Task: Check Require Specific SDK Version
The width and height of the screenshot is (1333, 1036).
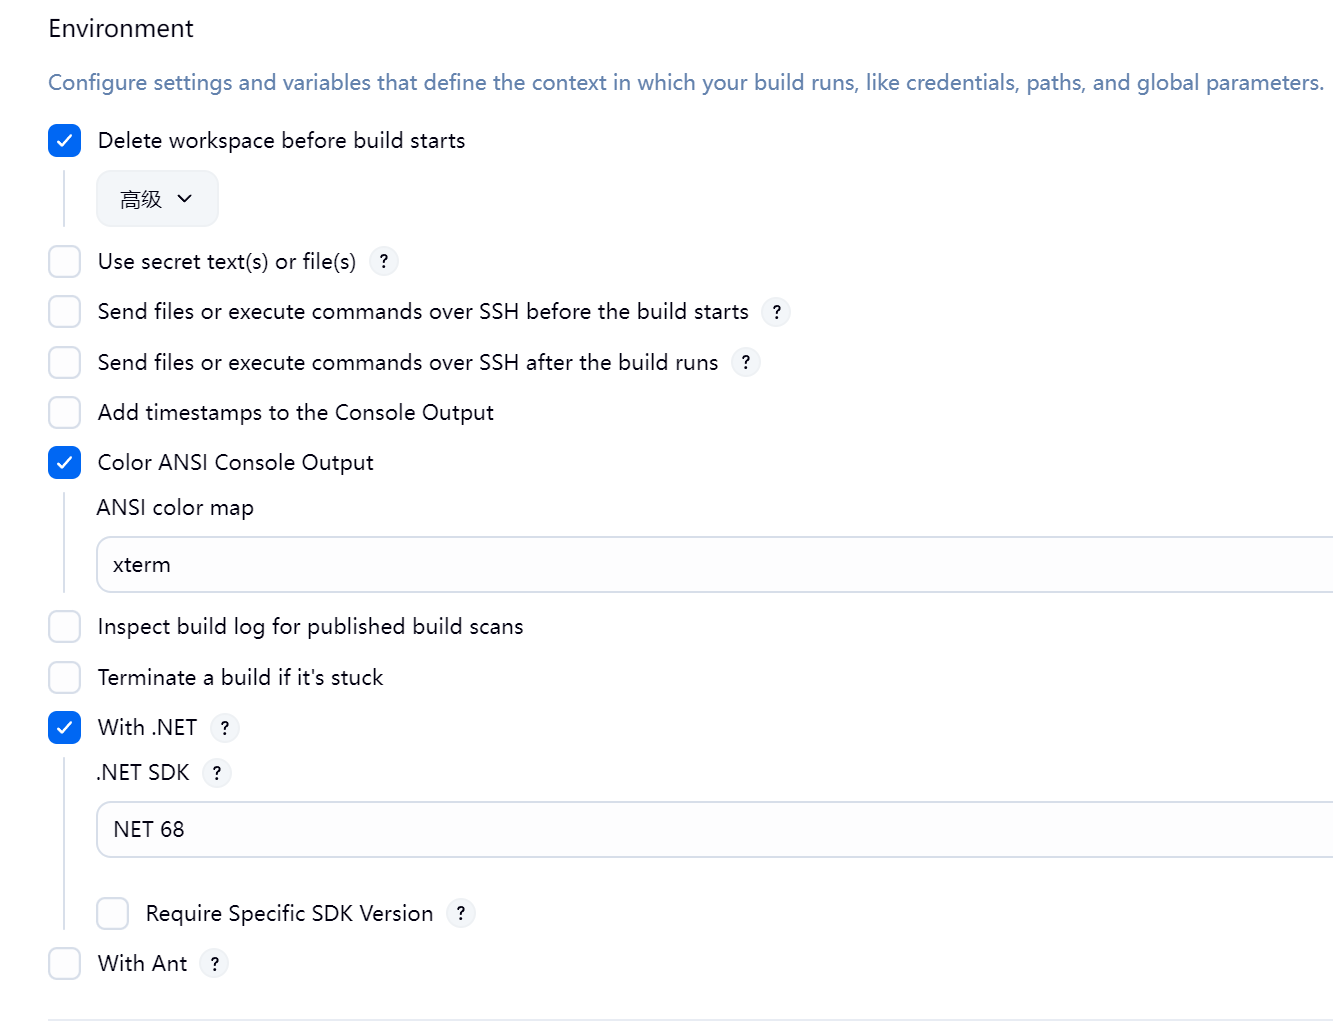Action: (113, 913)
